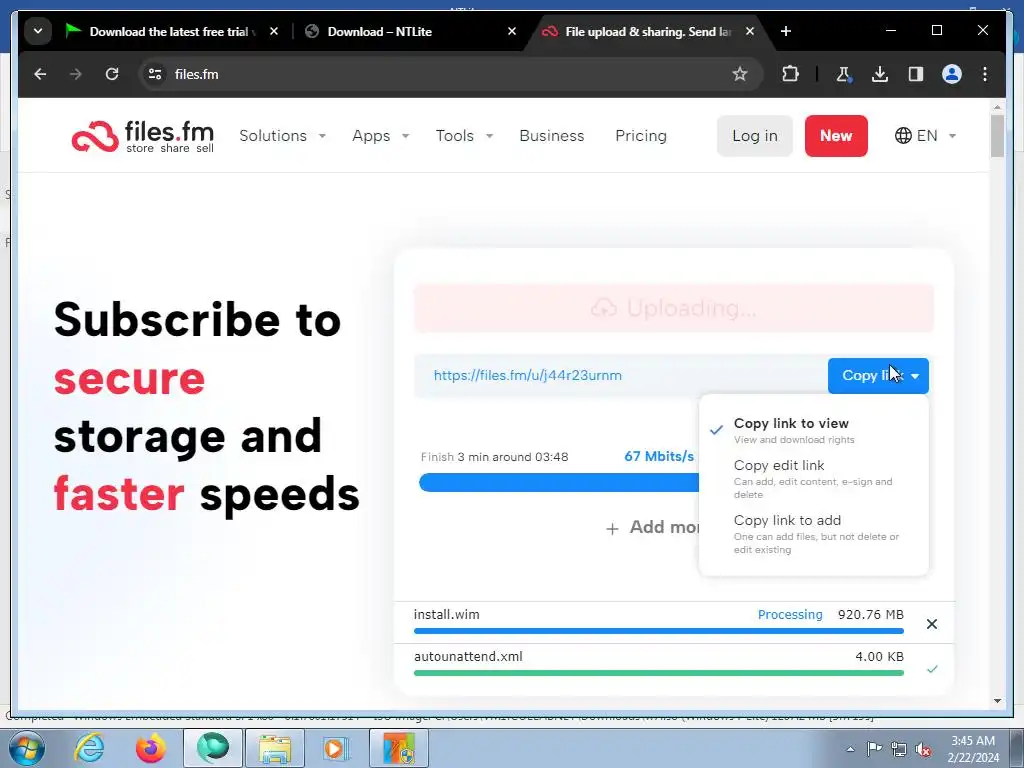Open the file explorer taskbar icon
This screenshot has height=768, width=1024.
pos(275,748)
